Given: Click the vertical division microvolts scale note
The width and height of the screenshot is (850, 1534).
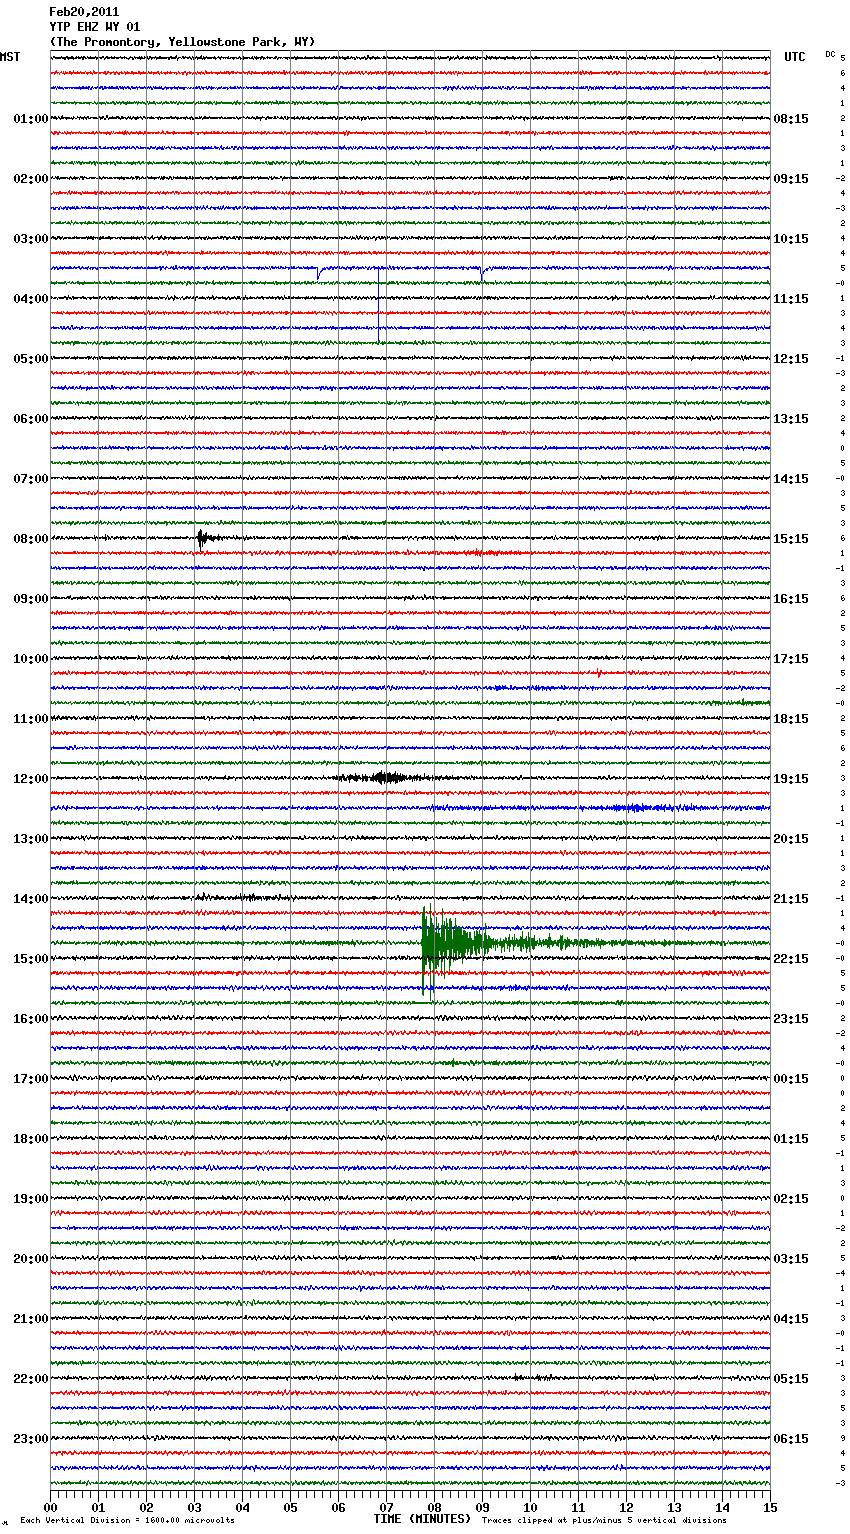Looking at the screenshot, I should point(127,1521).
